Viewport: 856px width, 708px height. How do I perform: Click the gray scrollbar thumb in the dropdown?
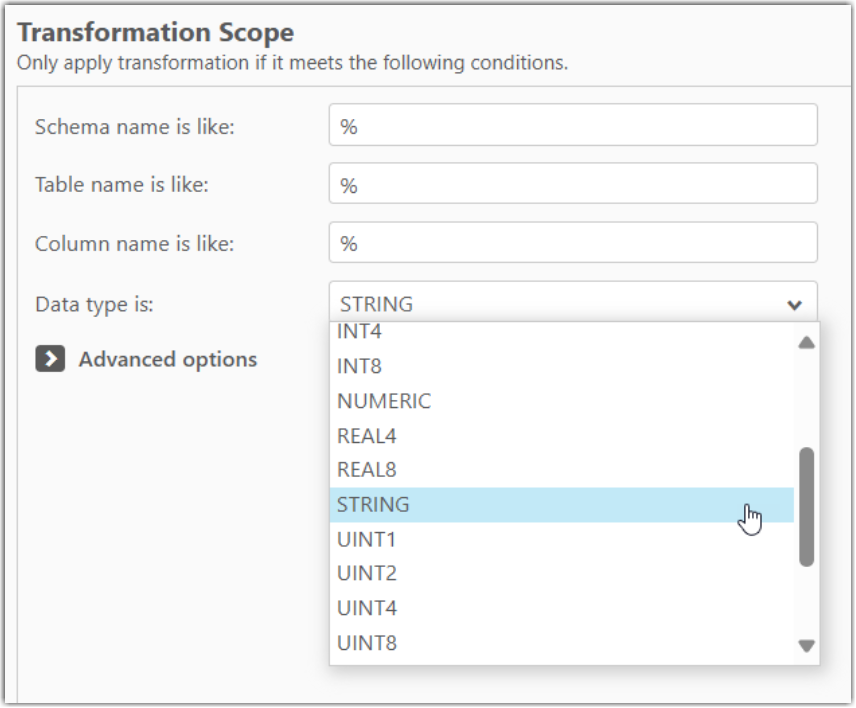808,505
